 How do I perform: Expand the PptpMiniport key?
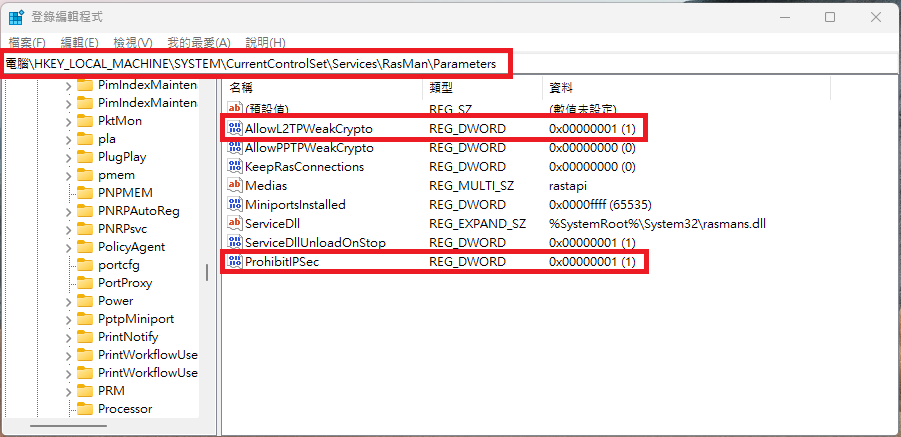(68, 319)
